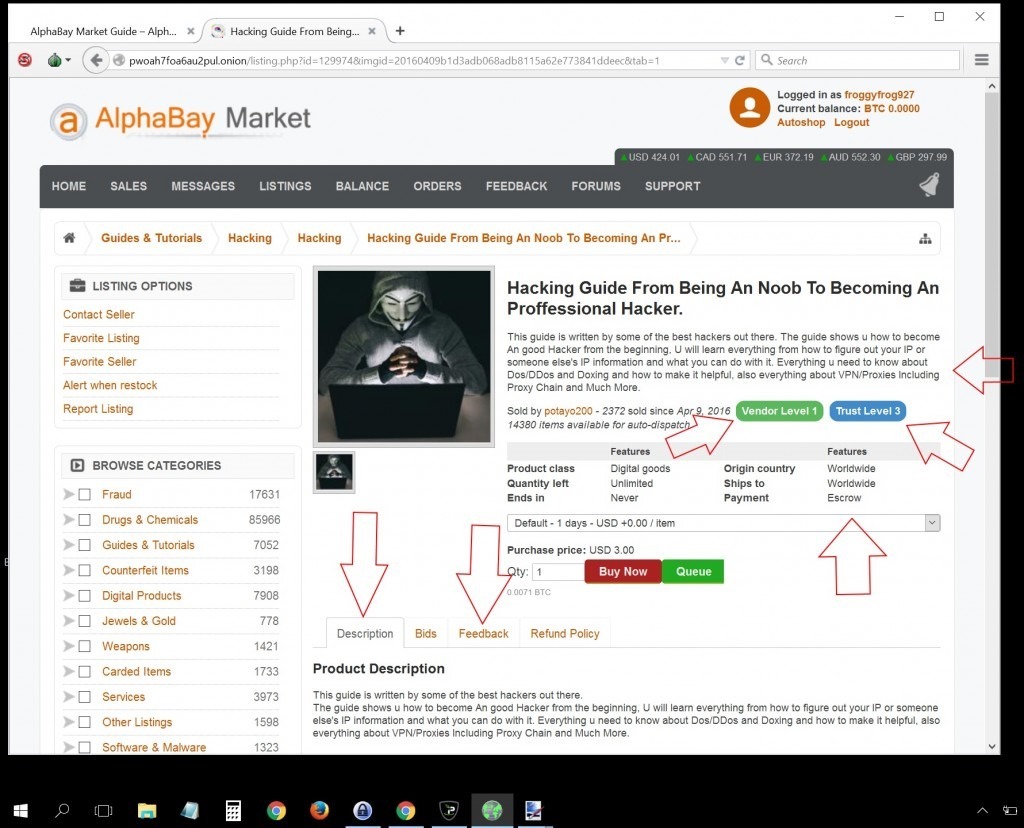Click the site identity globe icon

pyautogui.click(x=119, y=61)
